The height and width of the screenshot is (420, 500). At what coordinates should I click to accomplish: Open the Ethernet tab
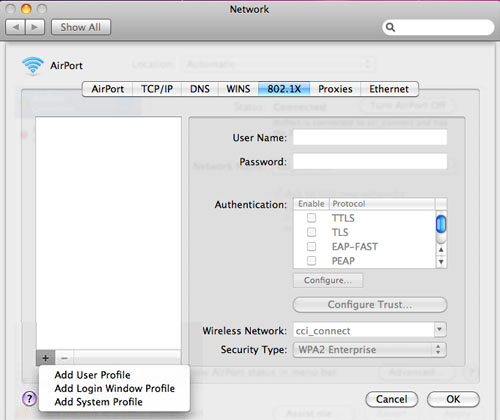389,89
